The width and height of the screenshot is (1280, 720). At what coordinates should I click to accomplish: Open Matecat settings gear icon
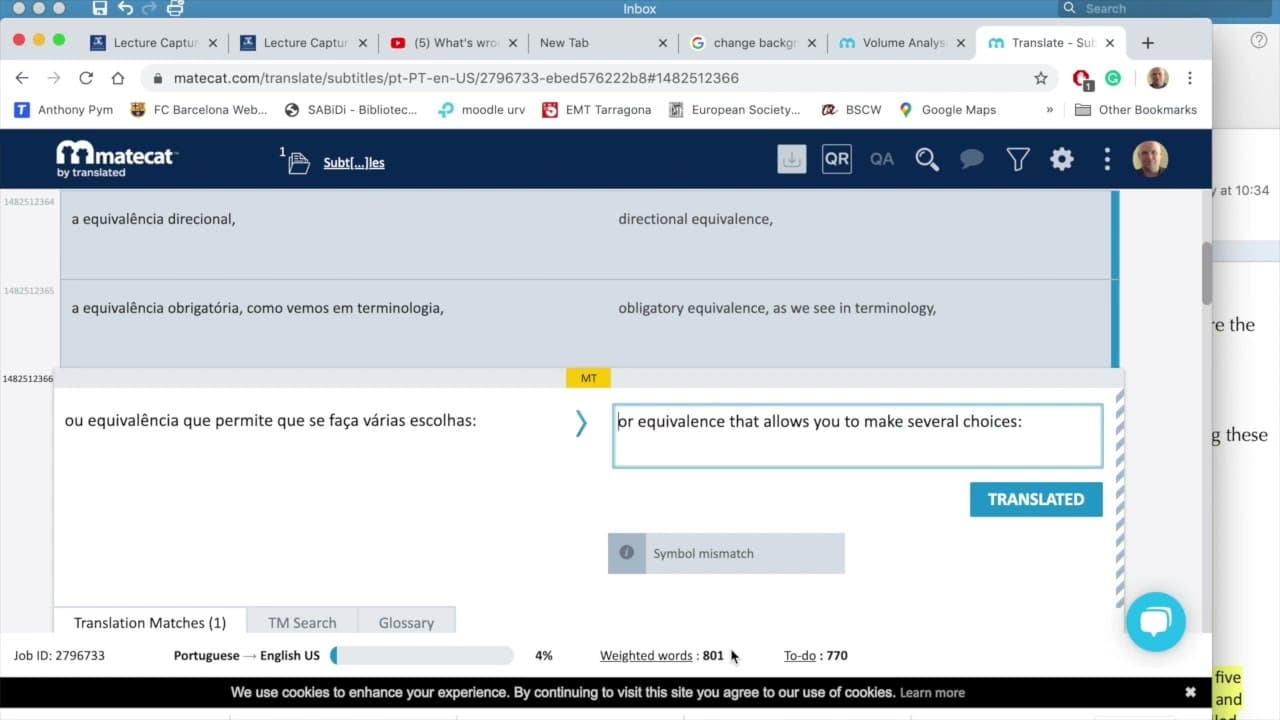[x=1062, y=159]
